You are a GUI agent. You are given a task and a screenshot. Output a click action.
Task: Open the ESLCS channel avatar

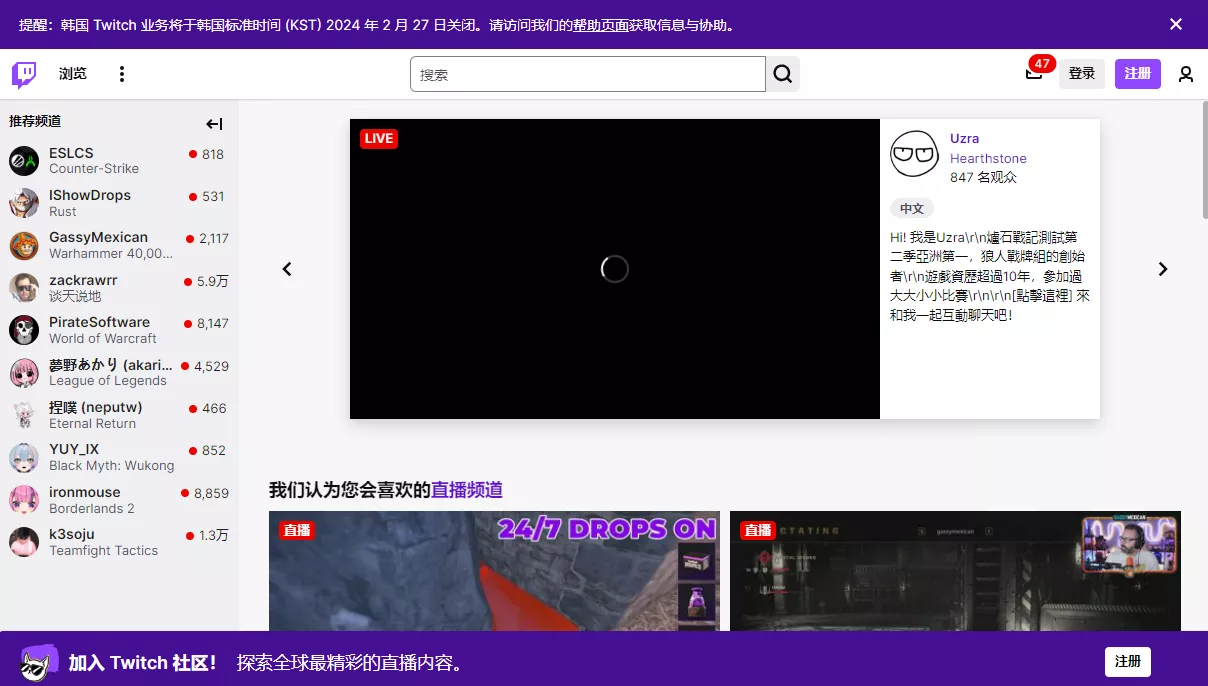(x=23, y=161)
